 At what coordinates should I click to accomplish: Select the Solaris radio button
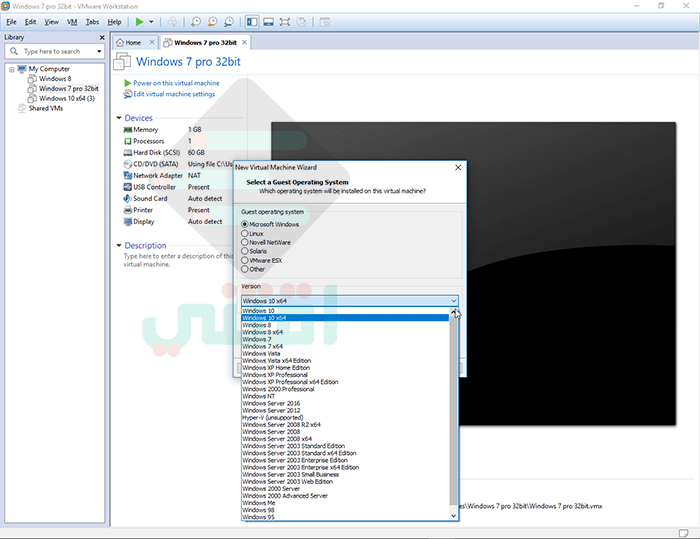click(x=245, y=251)
